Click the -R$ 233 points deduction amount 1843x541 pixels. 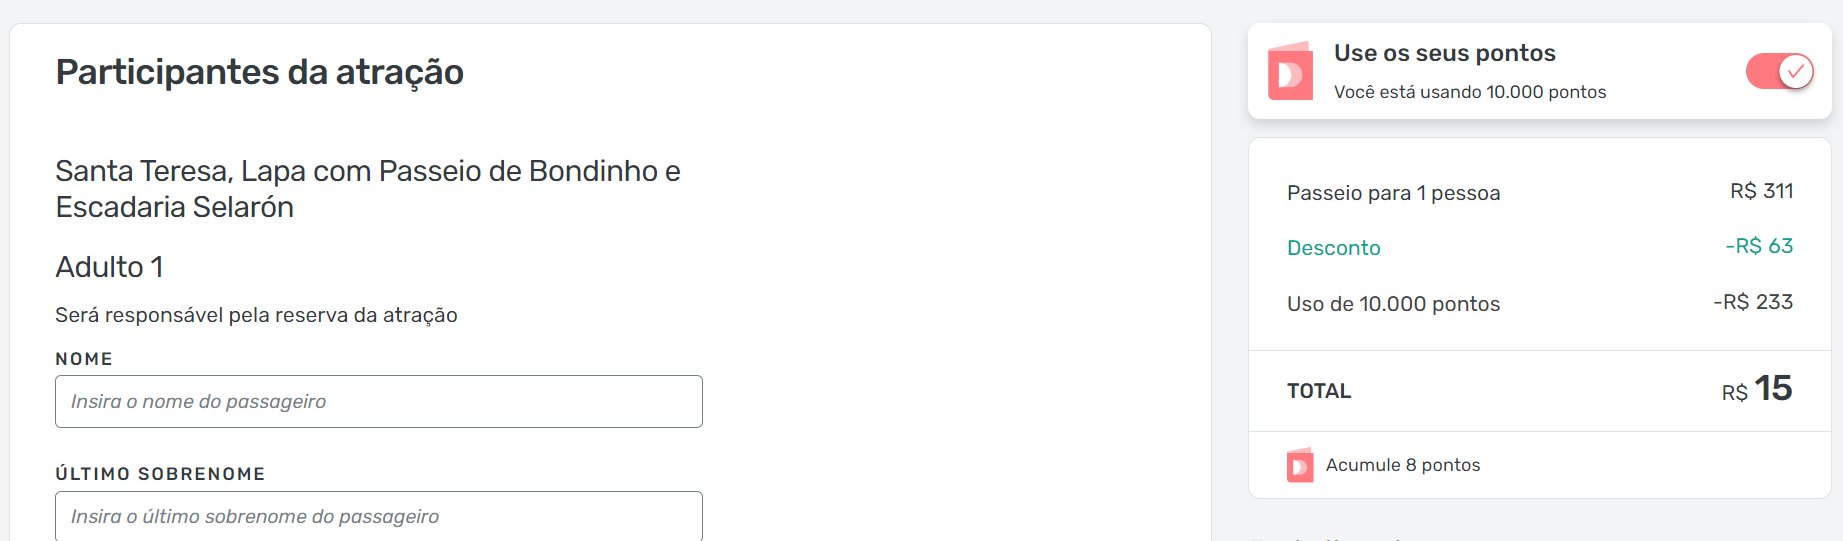1753,302
